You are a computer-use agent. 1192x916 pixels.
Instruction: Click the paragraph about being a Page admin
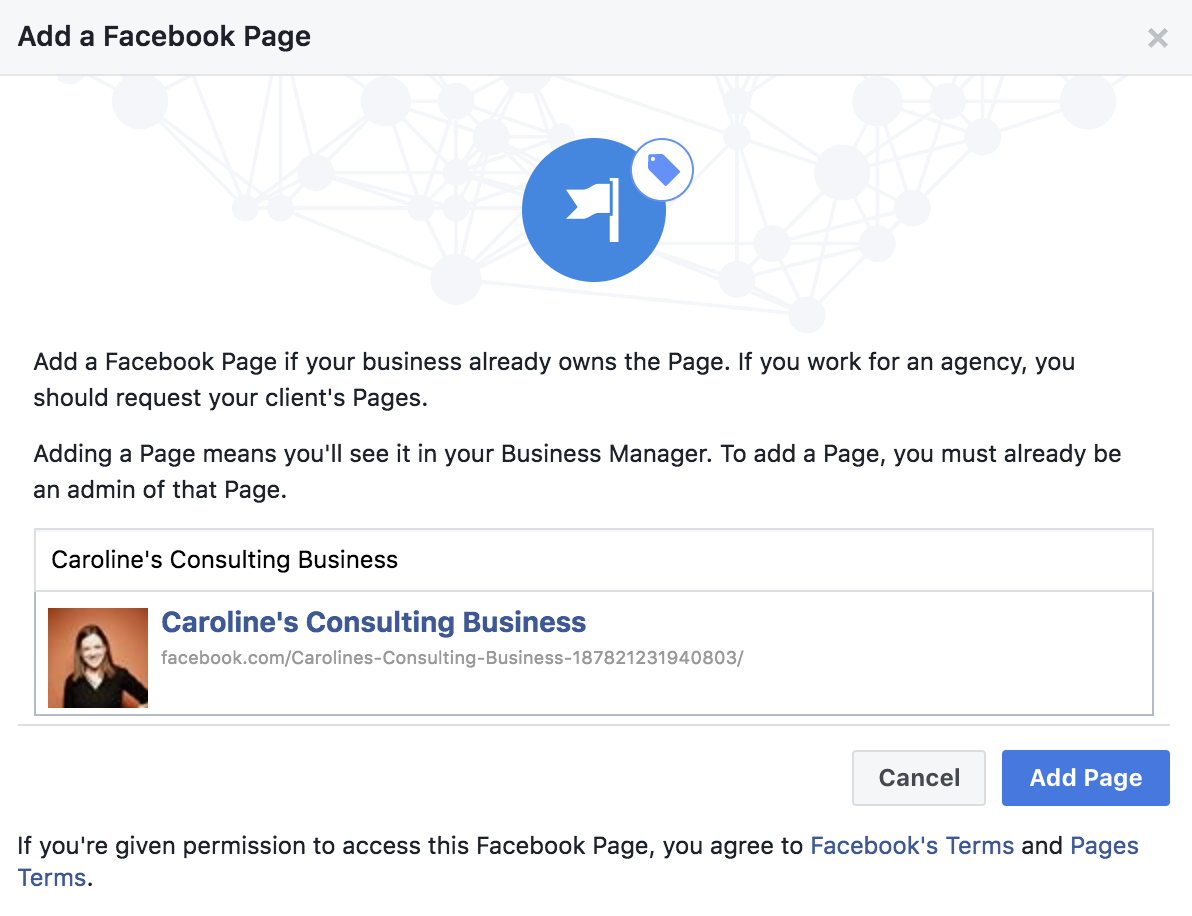point(576,472)
